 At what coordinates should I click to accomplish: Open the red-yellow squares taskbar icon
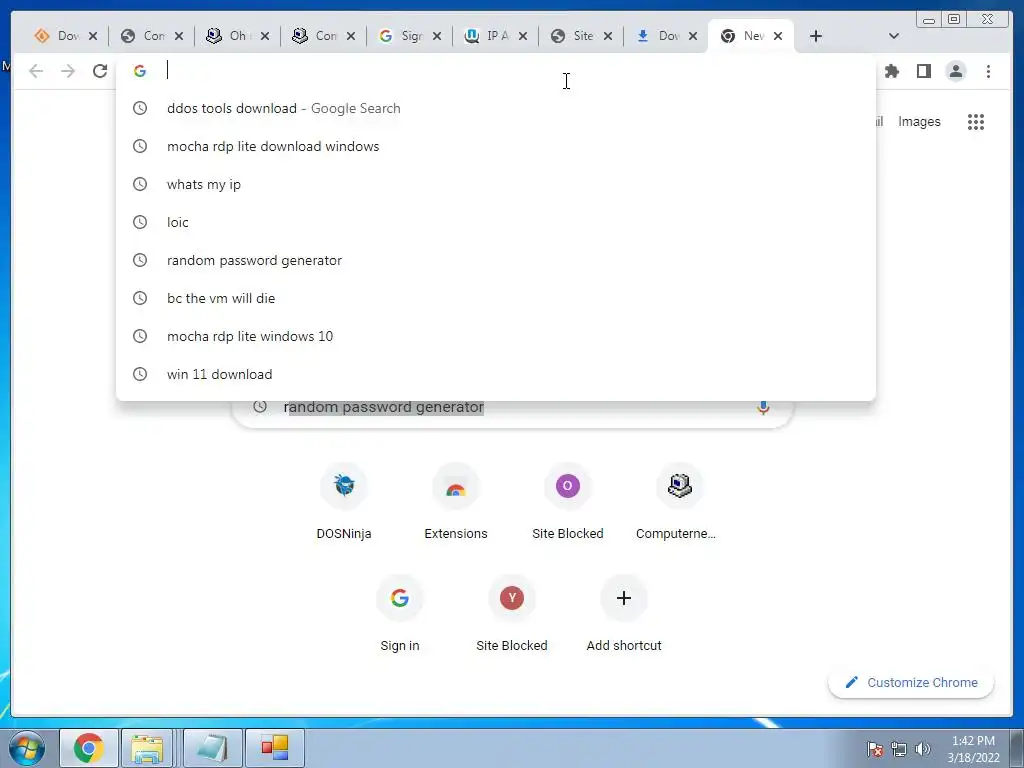[275, 748]
